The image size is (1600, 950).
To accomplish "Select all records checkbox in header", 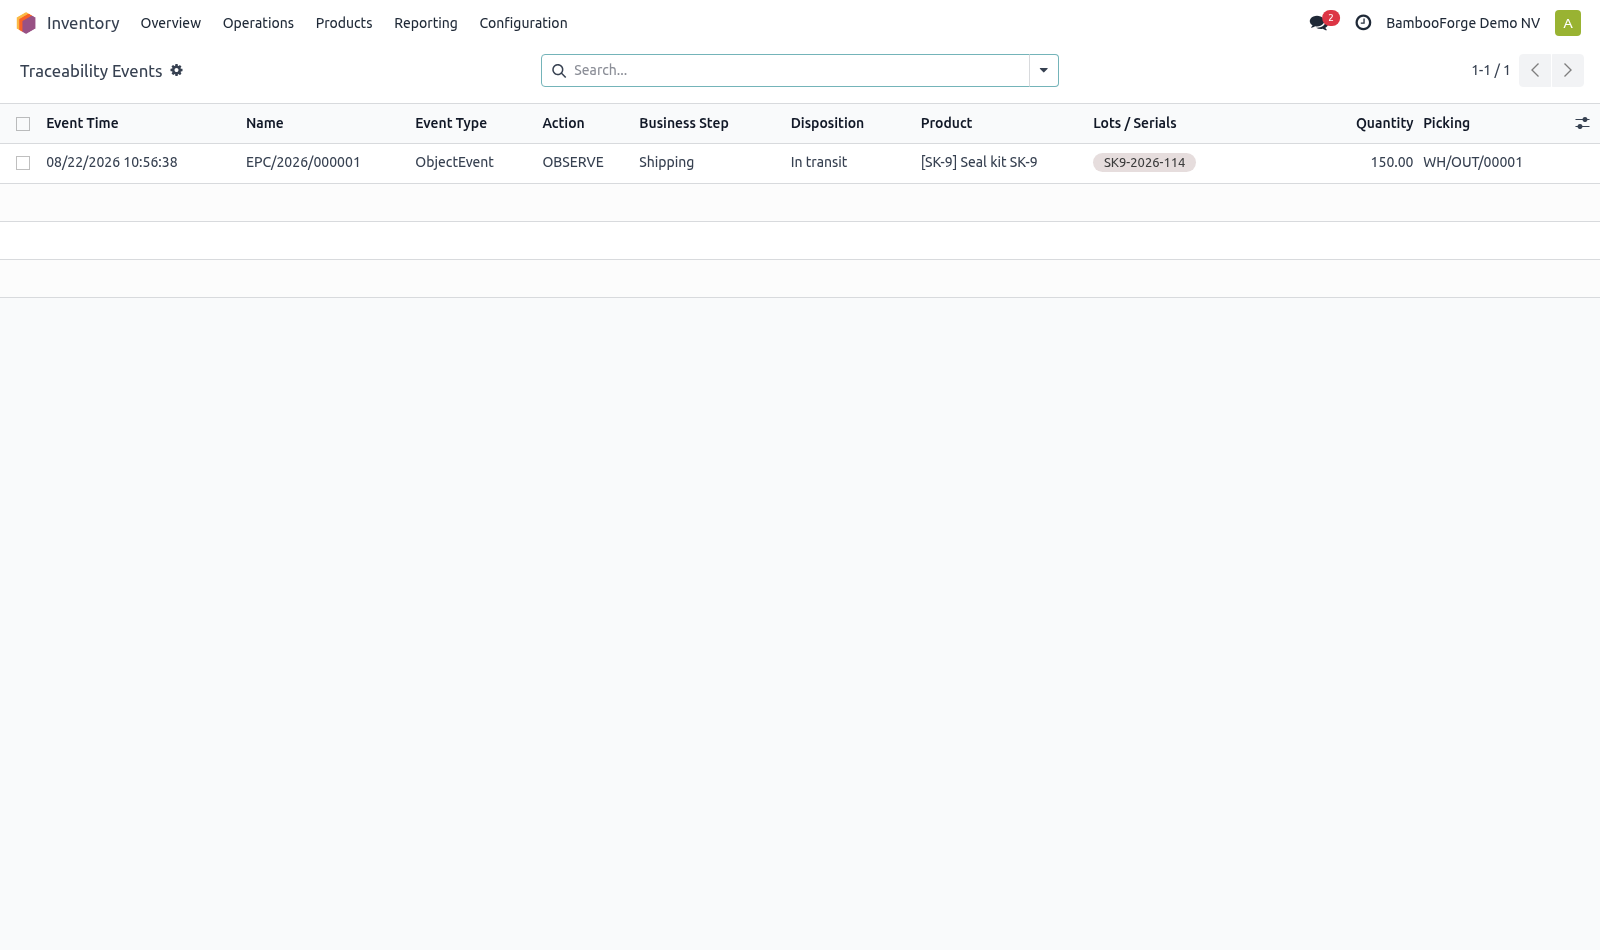I will pos(23,124).
